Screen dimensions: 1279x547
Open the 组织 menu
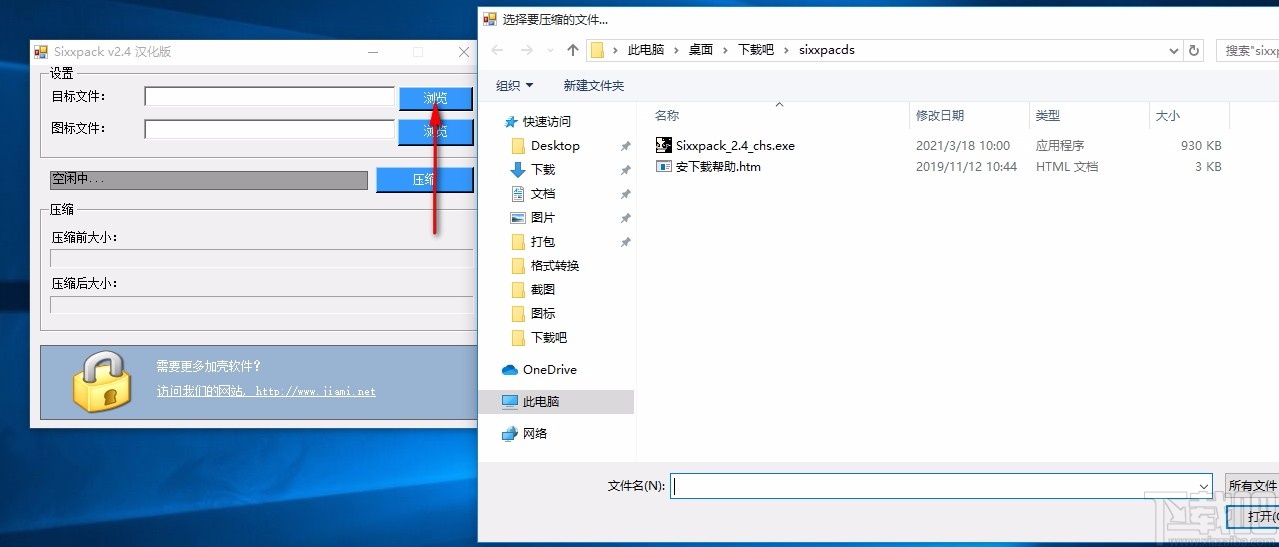(515, 86)
